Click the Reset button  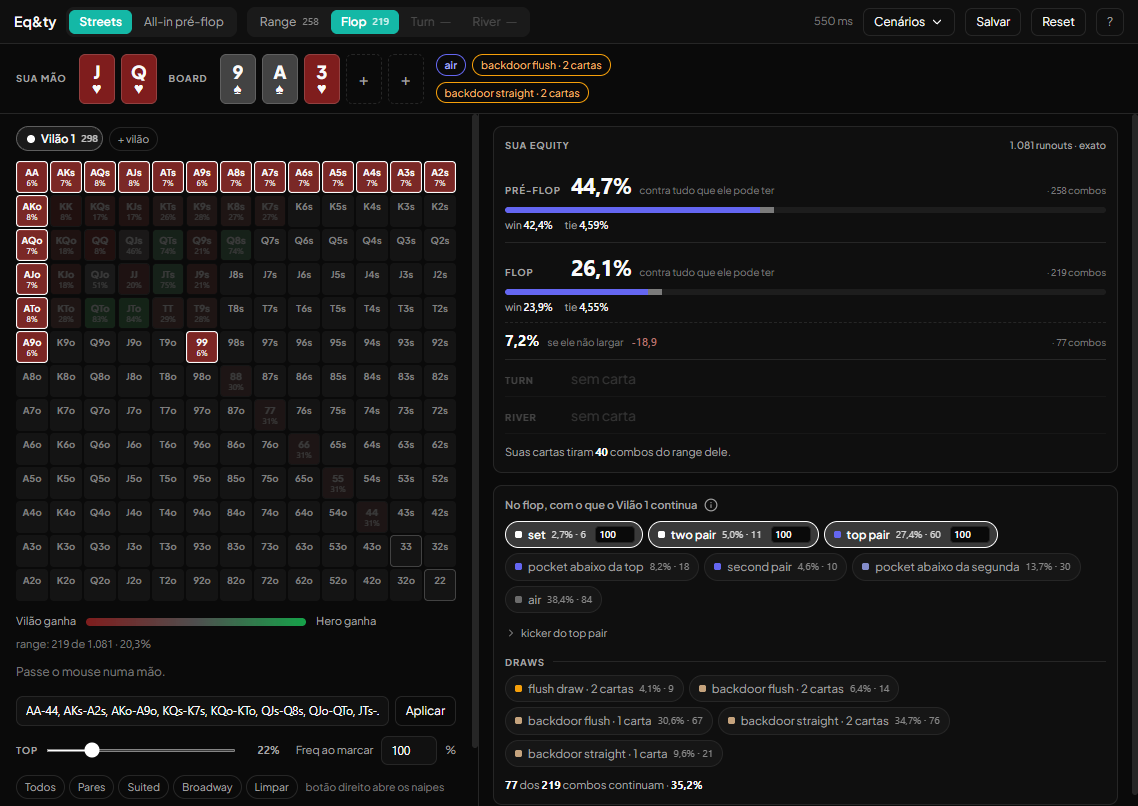click(x=1058, y=22)
